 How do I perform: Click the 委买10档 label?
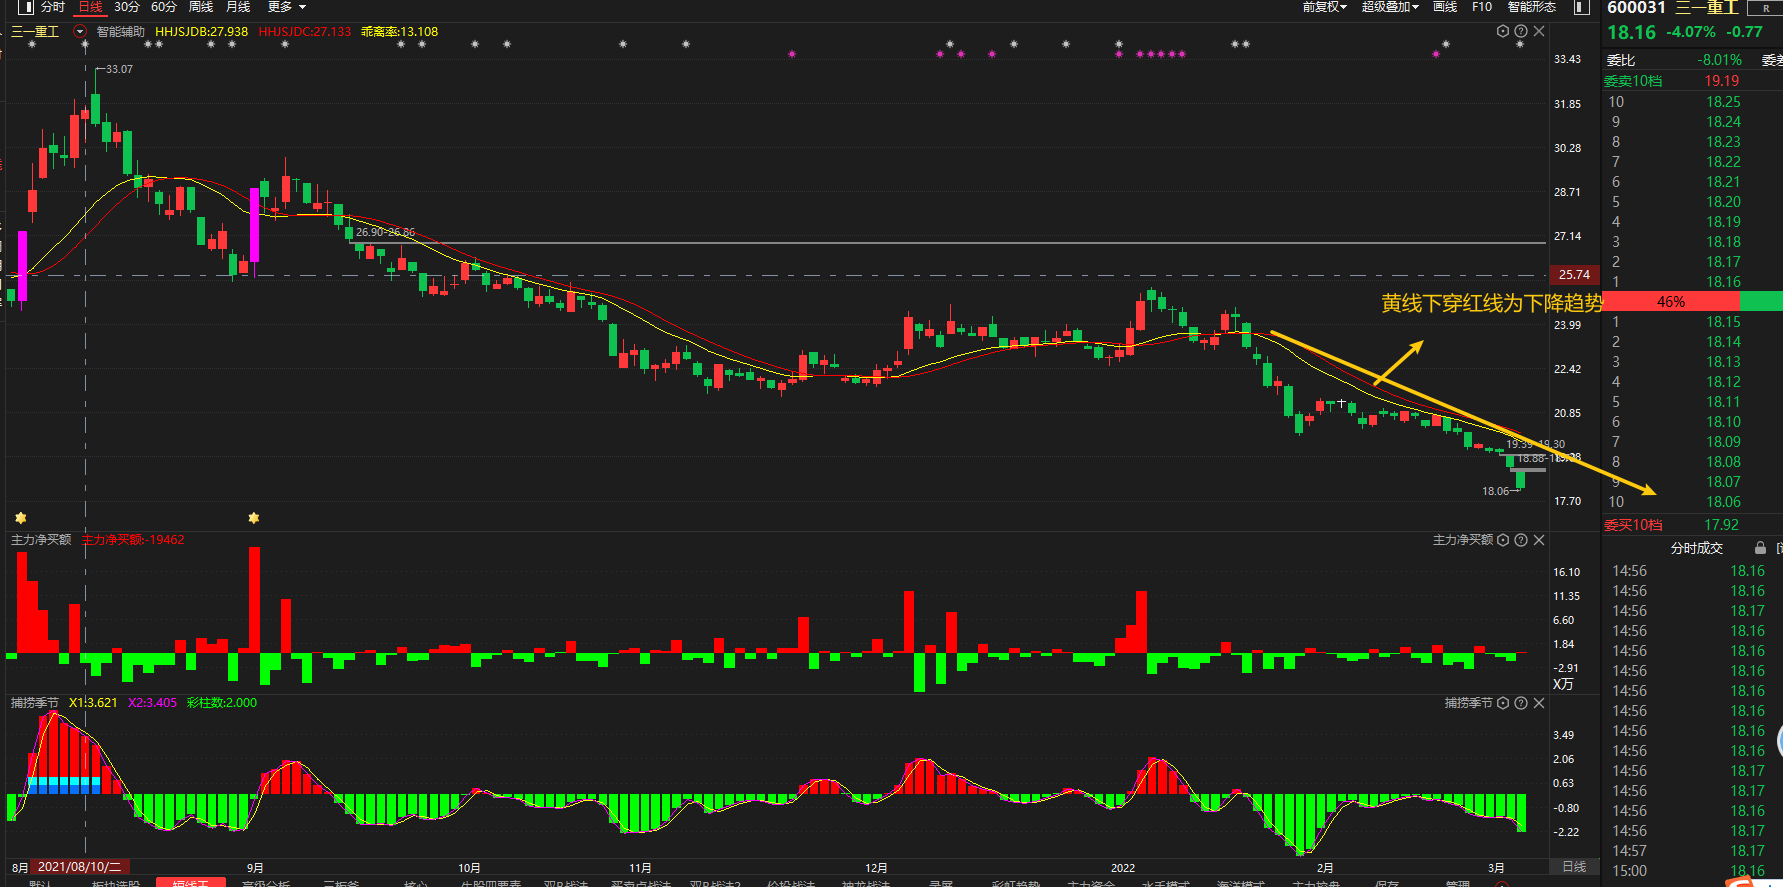pos(1633,525)
